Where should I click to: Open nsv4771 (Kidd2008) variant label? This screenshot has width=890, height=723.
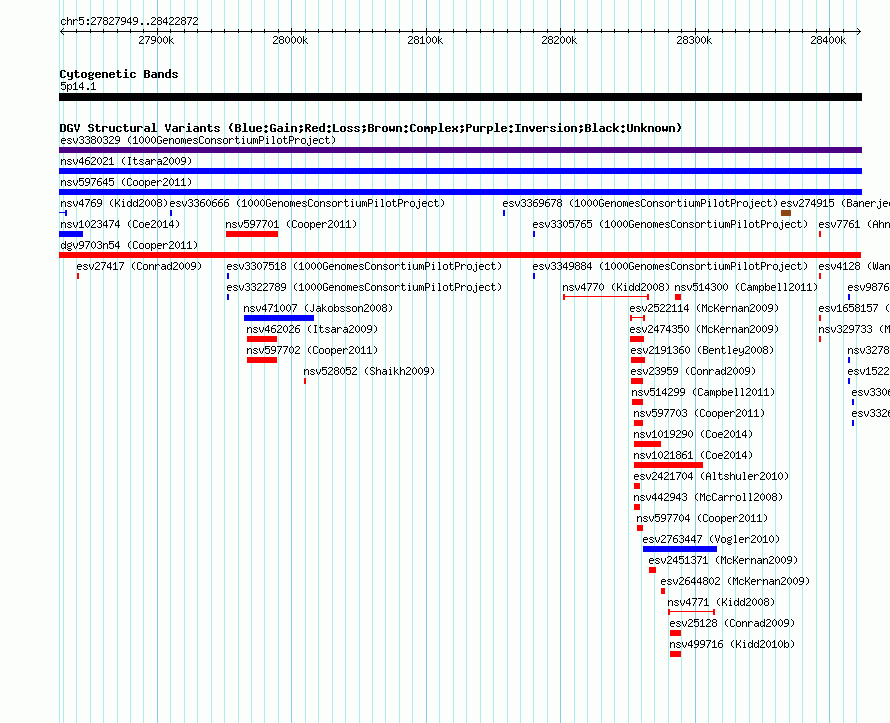721,602
